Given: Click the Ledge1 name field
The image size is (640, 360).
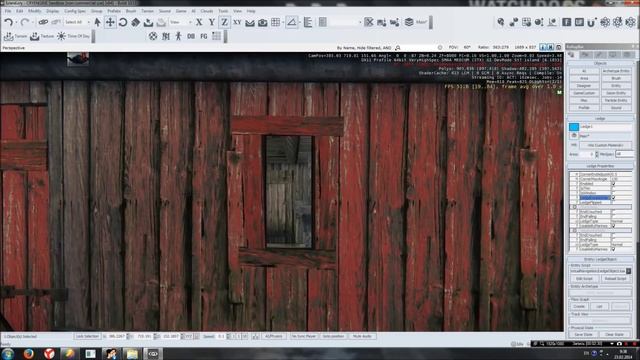Looking at the screenshot, I should (606, 127).
